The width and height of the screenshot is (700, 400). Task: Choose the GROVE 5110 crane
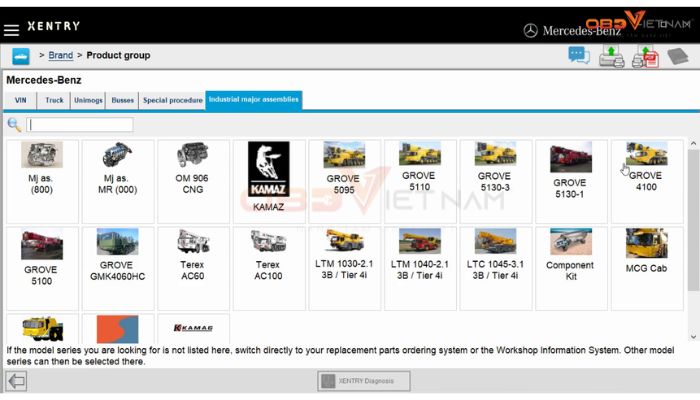(420, 181)
